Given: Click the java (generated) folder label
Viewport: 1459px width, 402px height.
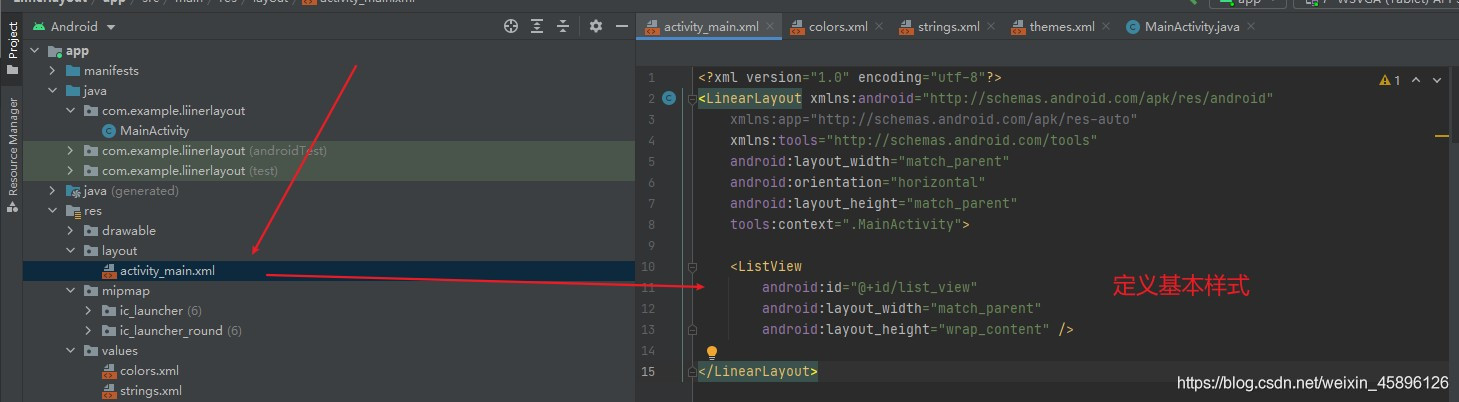Looking at the screenshot, I should [131, 191].
